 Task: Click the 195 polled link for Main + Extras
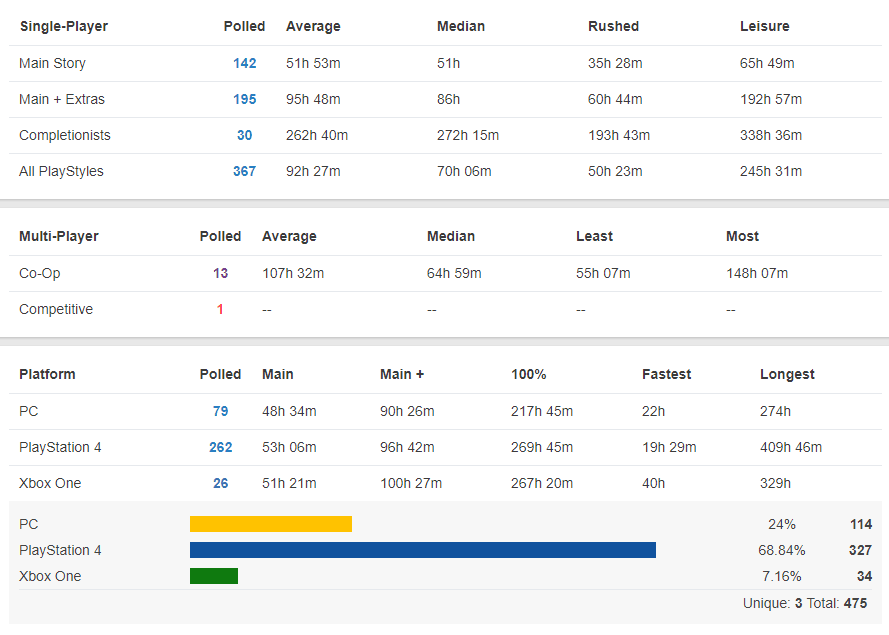(244, 99)
